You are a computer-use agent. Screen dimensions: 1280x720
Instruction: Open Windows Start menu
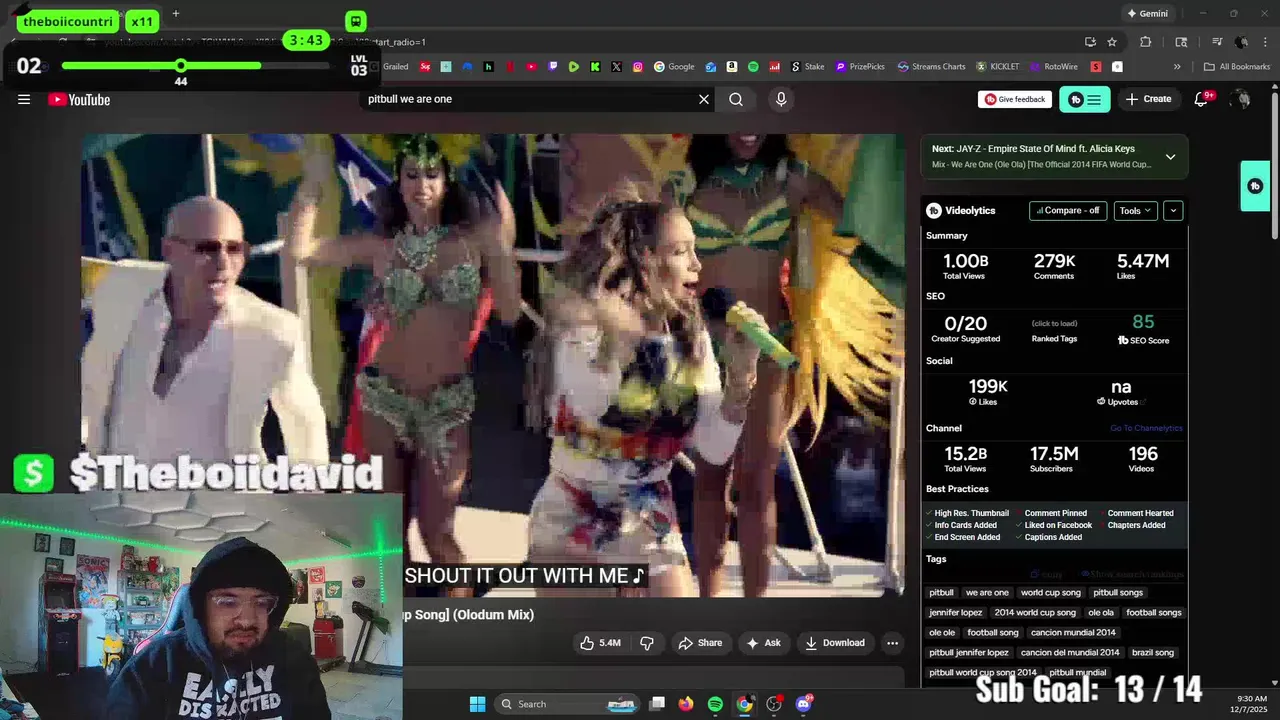tap(477, 704)
